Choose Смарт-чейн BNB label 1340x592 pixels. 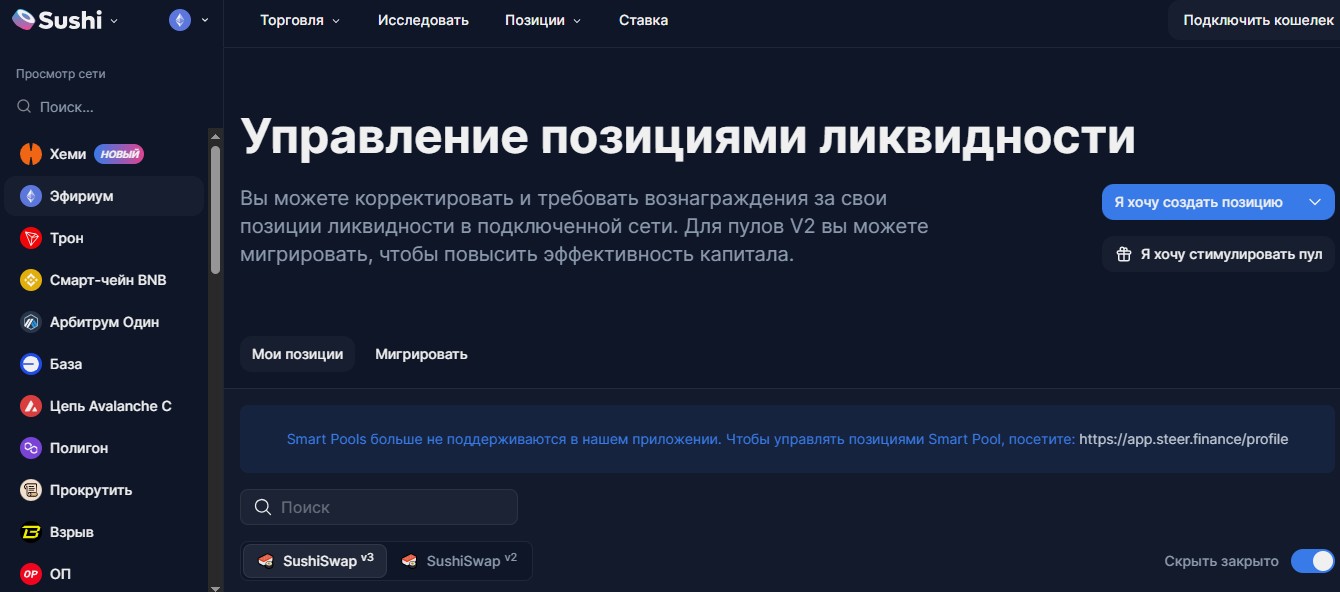[108, 280]
